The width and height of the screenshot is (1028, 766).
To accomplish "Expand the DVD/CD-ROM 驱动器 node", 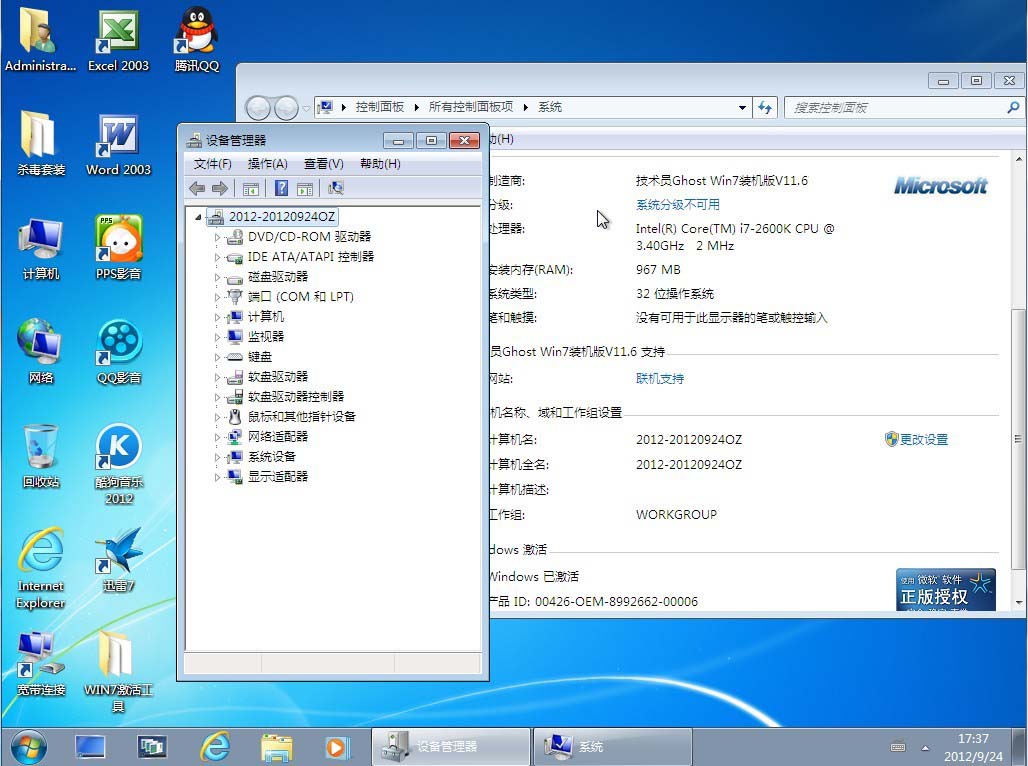I will point(217,237).
